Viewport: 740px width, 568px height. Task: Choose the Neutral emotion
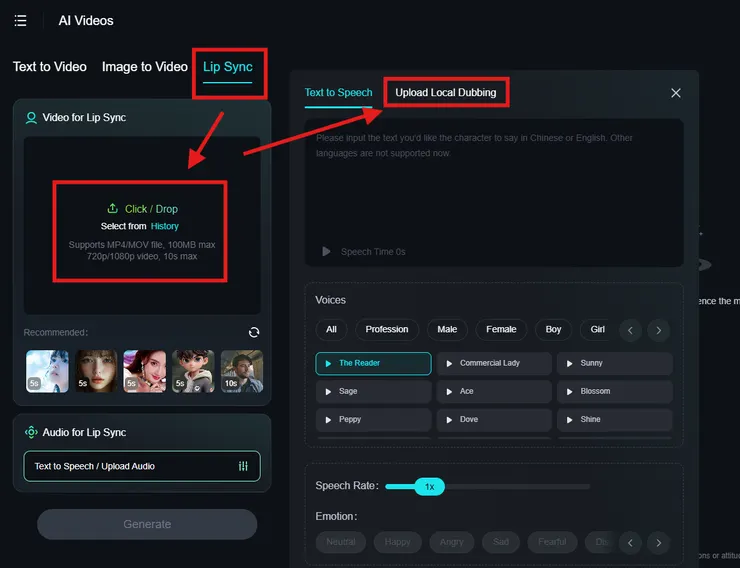[x=341, y=542]
